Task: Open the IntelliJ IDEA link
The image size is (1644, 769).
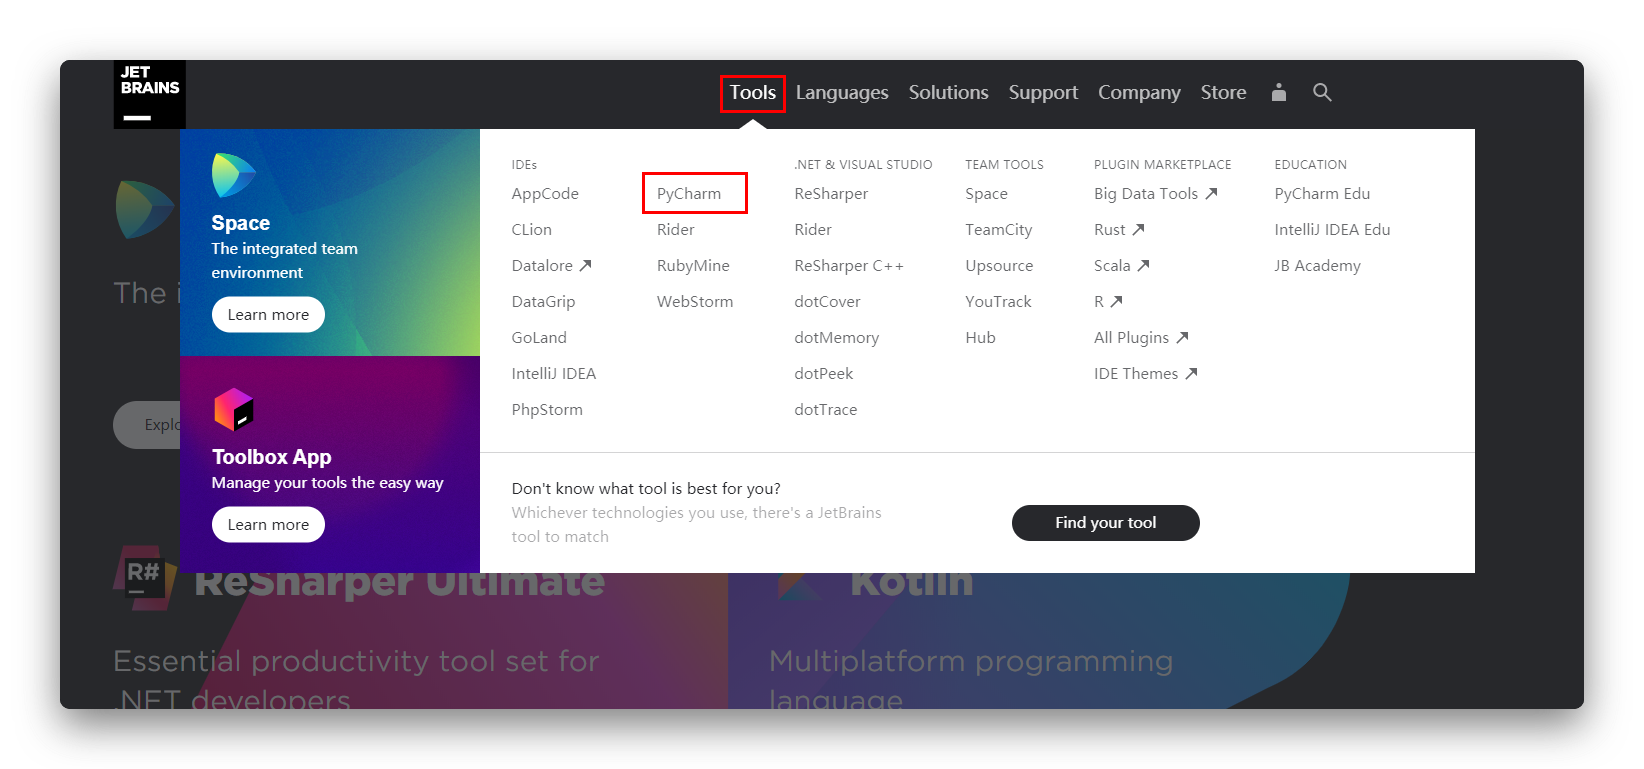Action: point(554,373)
